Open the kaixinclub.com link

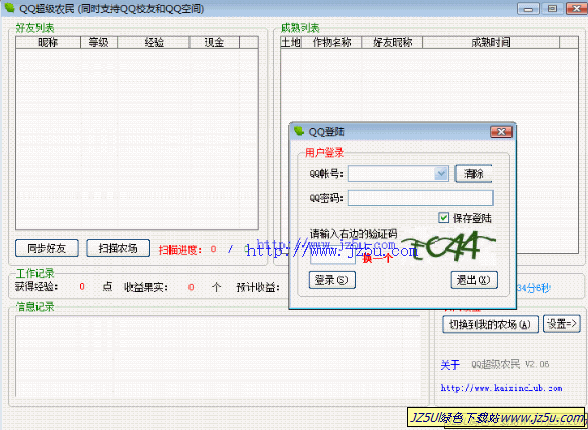pyautogui.click(x=501, y=388)
